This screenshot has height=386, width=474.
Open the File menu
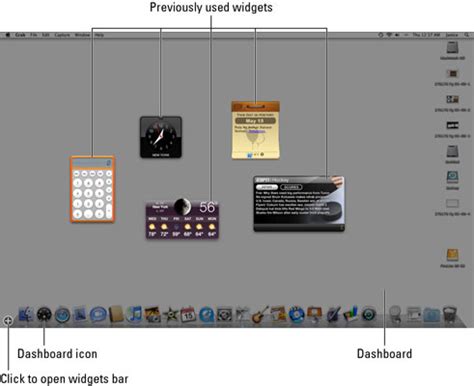pyautogui.click(x=34, y=35)
